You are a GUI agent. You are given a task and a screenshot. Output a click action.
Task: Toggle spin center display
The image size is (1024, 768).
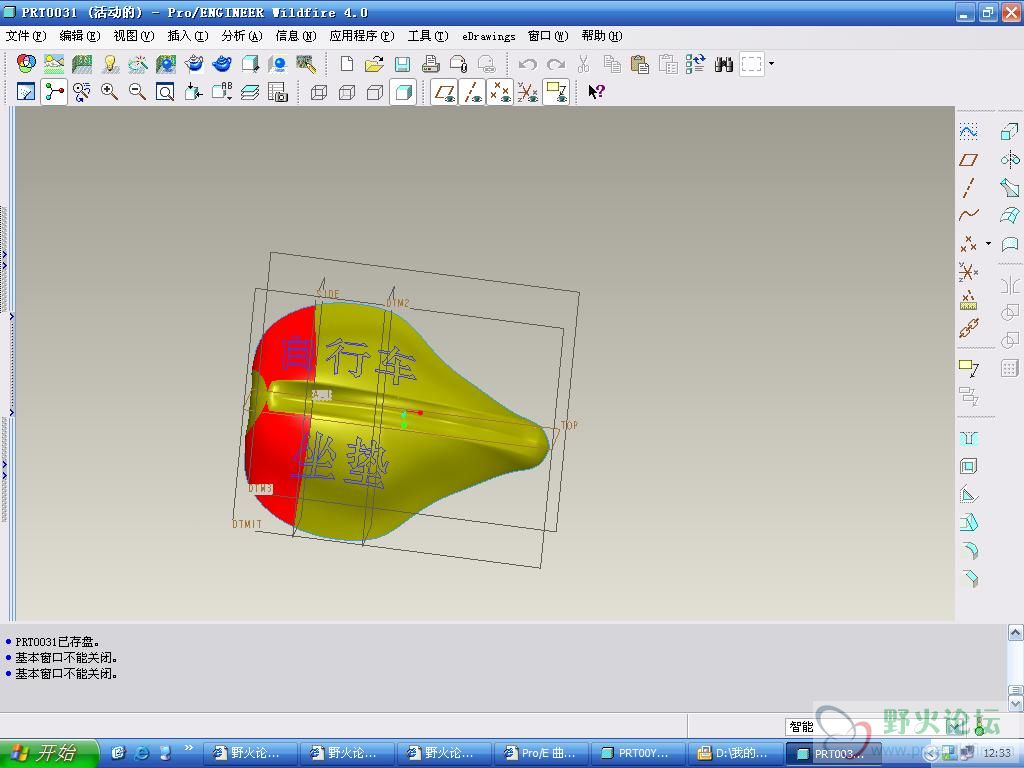pos(54,92)
